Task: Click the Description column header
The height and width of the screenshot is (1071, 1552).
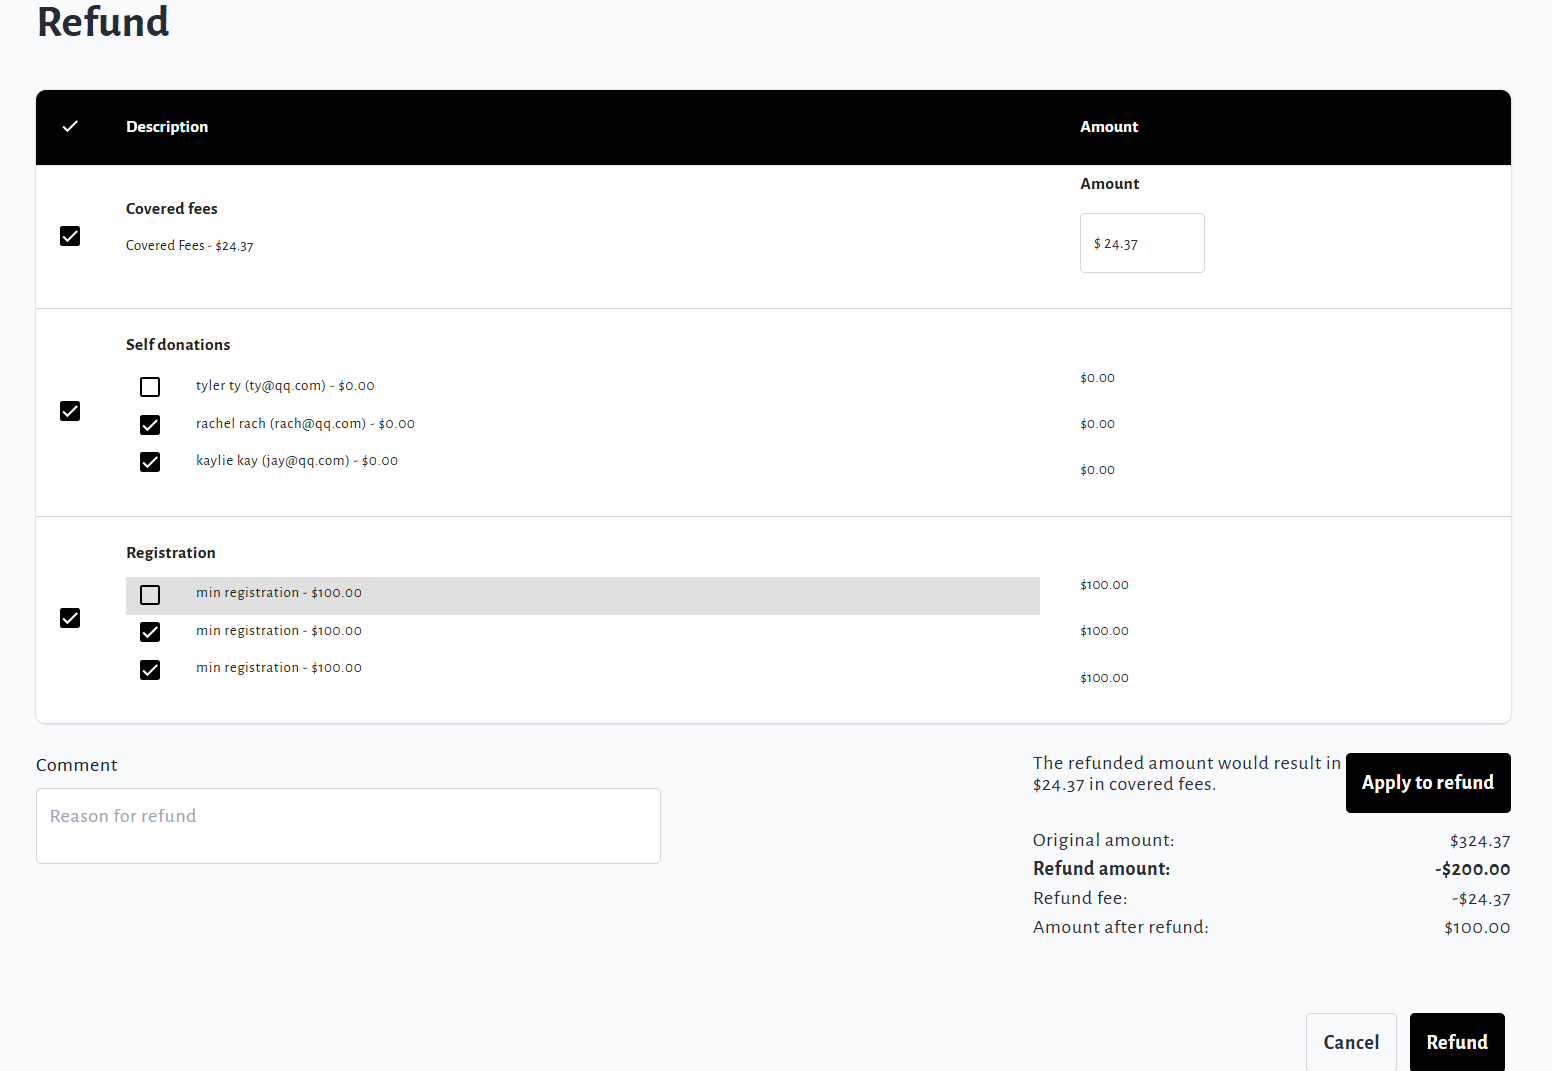Action: click(167, 127)
